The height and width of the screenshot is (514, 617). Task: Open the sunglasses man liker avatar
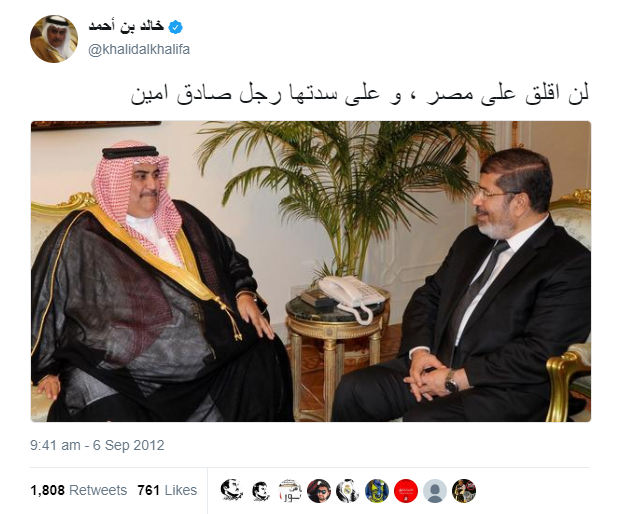(x=319, y=491)
